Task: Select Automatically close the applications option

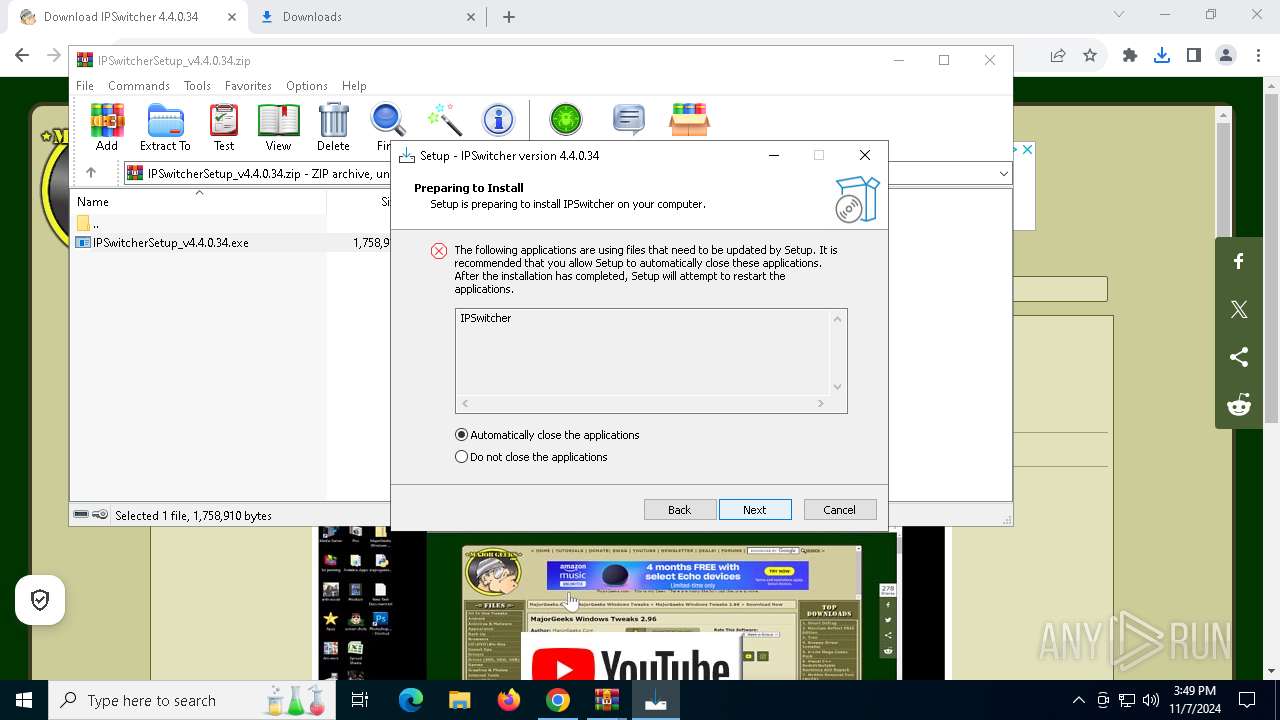Action: 547,435
